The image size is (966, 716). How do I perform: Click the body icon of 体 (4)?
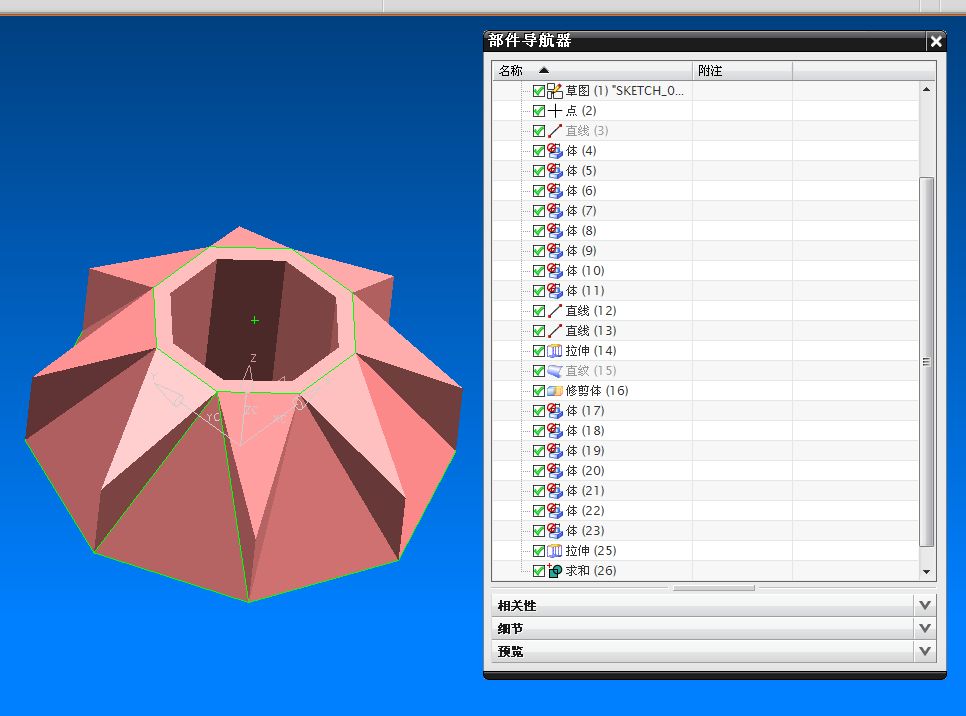click(x=554, y=151)
